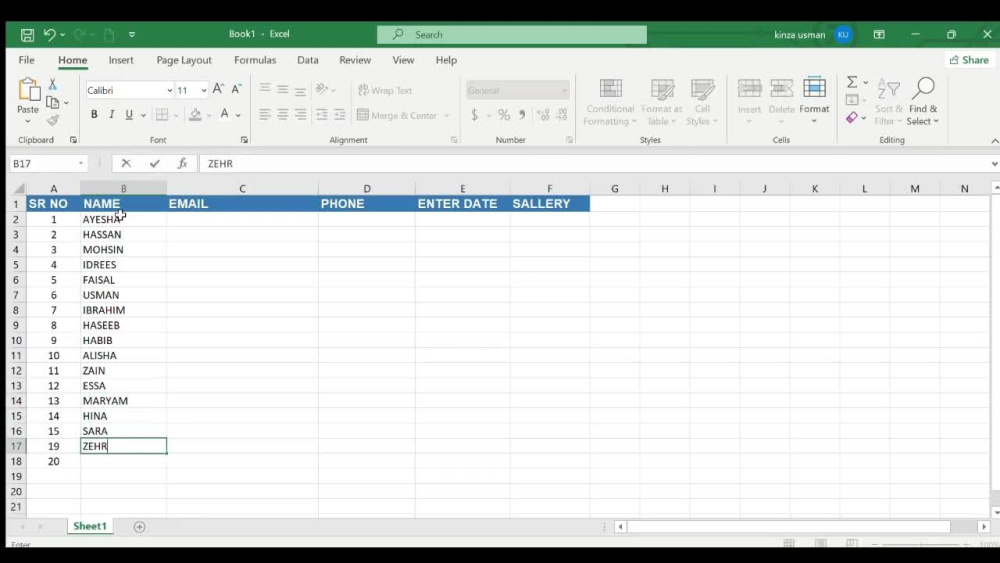The width and height of the screenshot is (1000, 563).
Task: Open the Format cells dropdown
Action: click(x=814, y=101)
